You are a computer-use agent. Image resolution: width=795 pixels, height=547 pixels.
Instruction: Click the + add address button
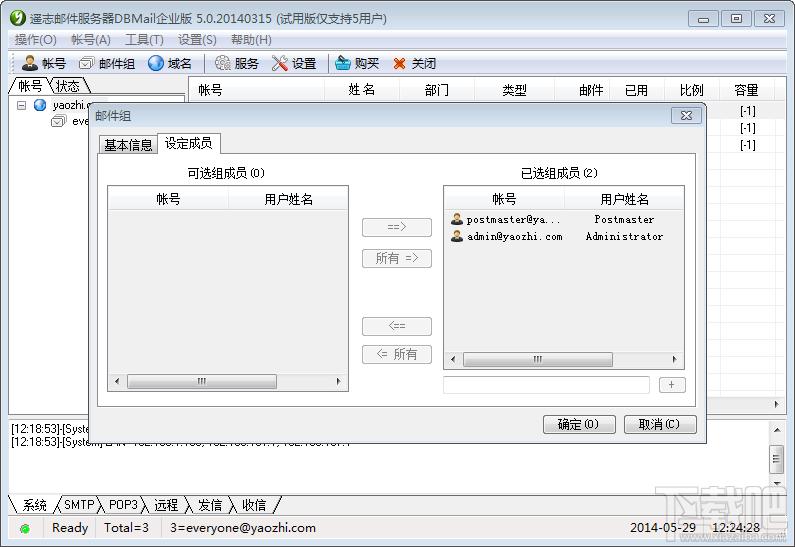[672, 385]
